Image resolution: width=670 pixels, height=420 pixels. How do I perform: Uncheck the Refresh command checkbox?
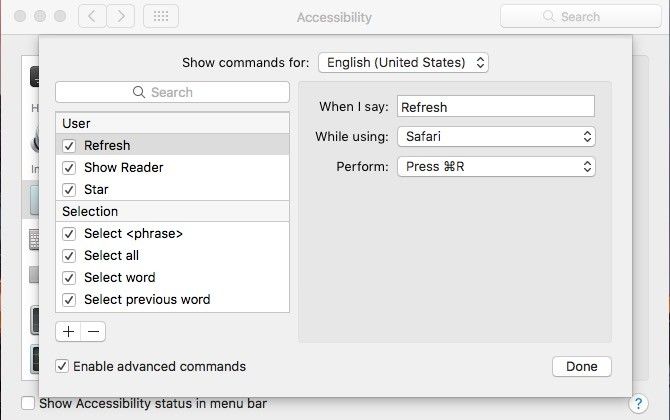(69, 145)
